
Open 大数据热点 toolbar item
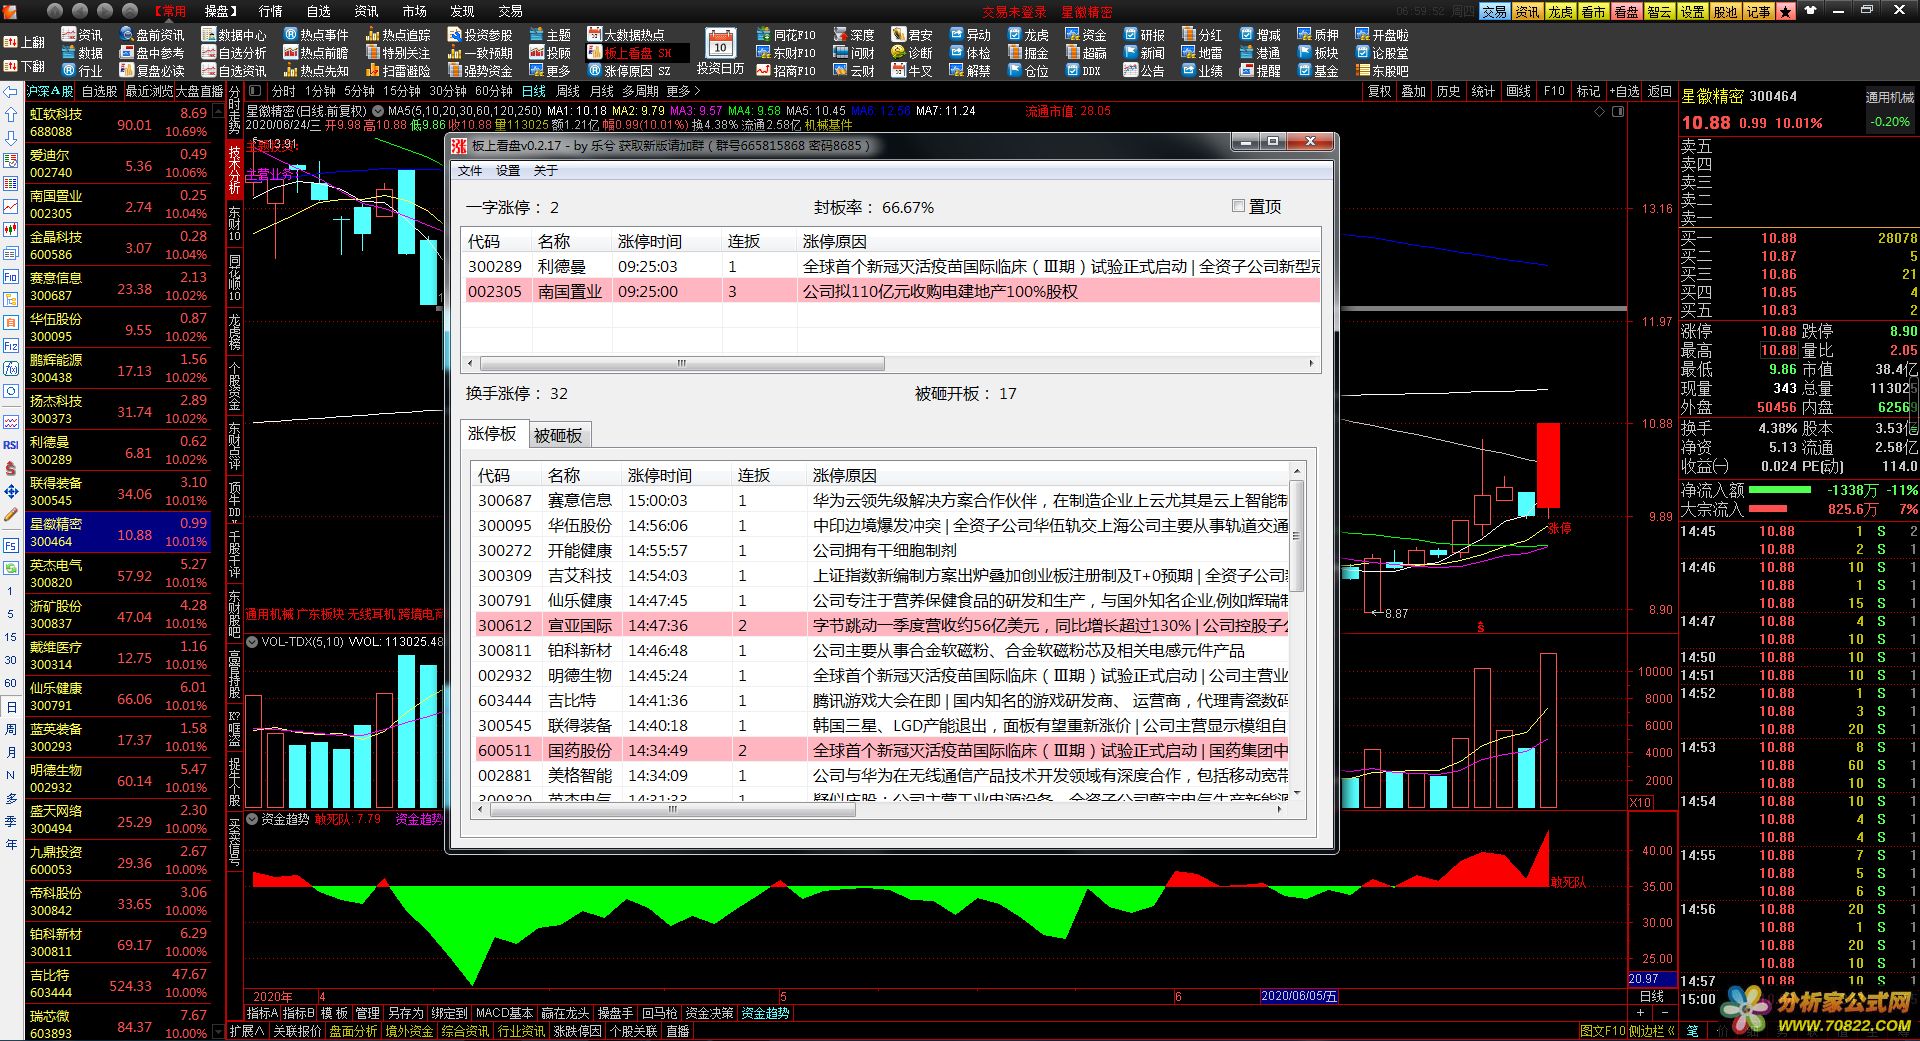[626, 35]
